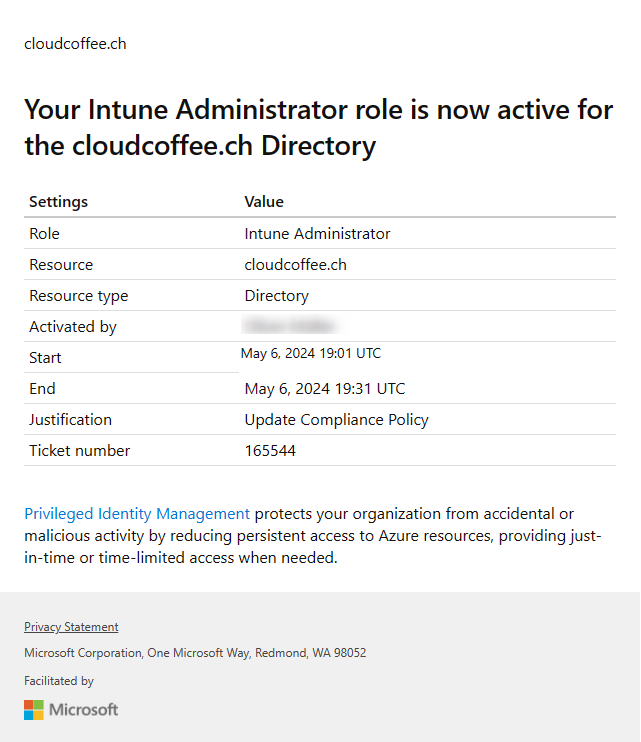Click the Microsoft four-square logo icon
This screenshot has height=742, width=641.
point(34,710)
